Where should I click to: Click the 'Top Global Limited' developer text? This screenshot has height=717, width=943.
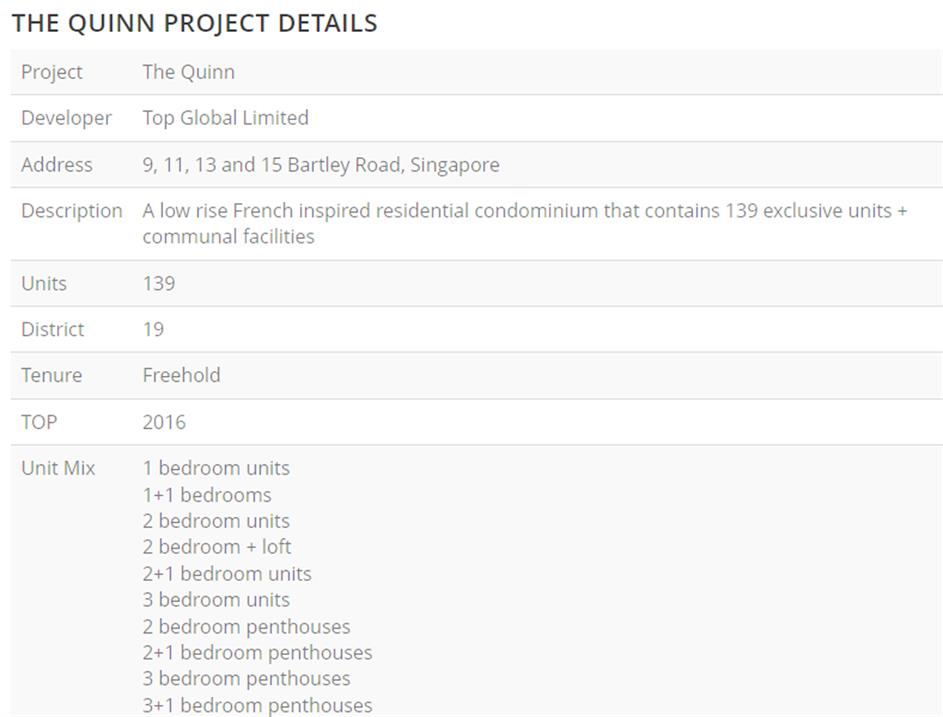point(225,118)
